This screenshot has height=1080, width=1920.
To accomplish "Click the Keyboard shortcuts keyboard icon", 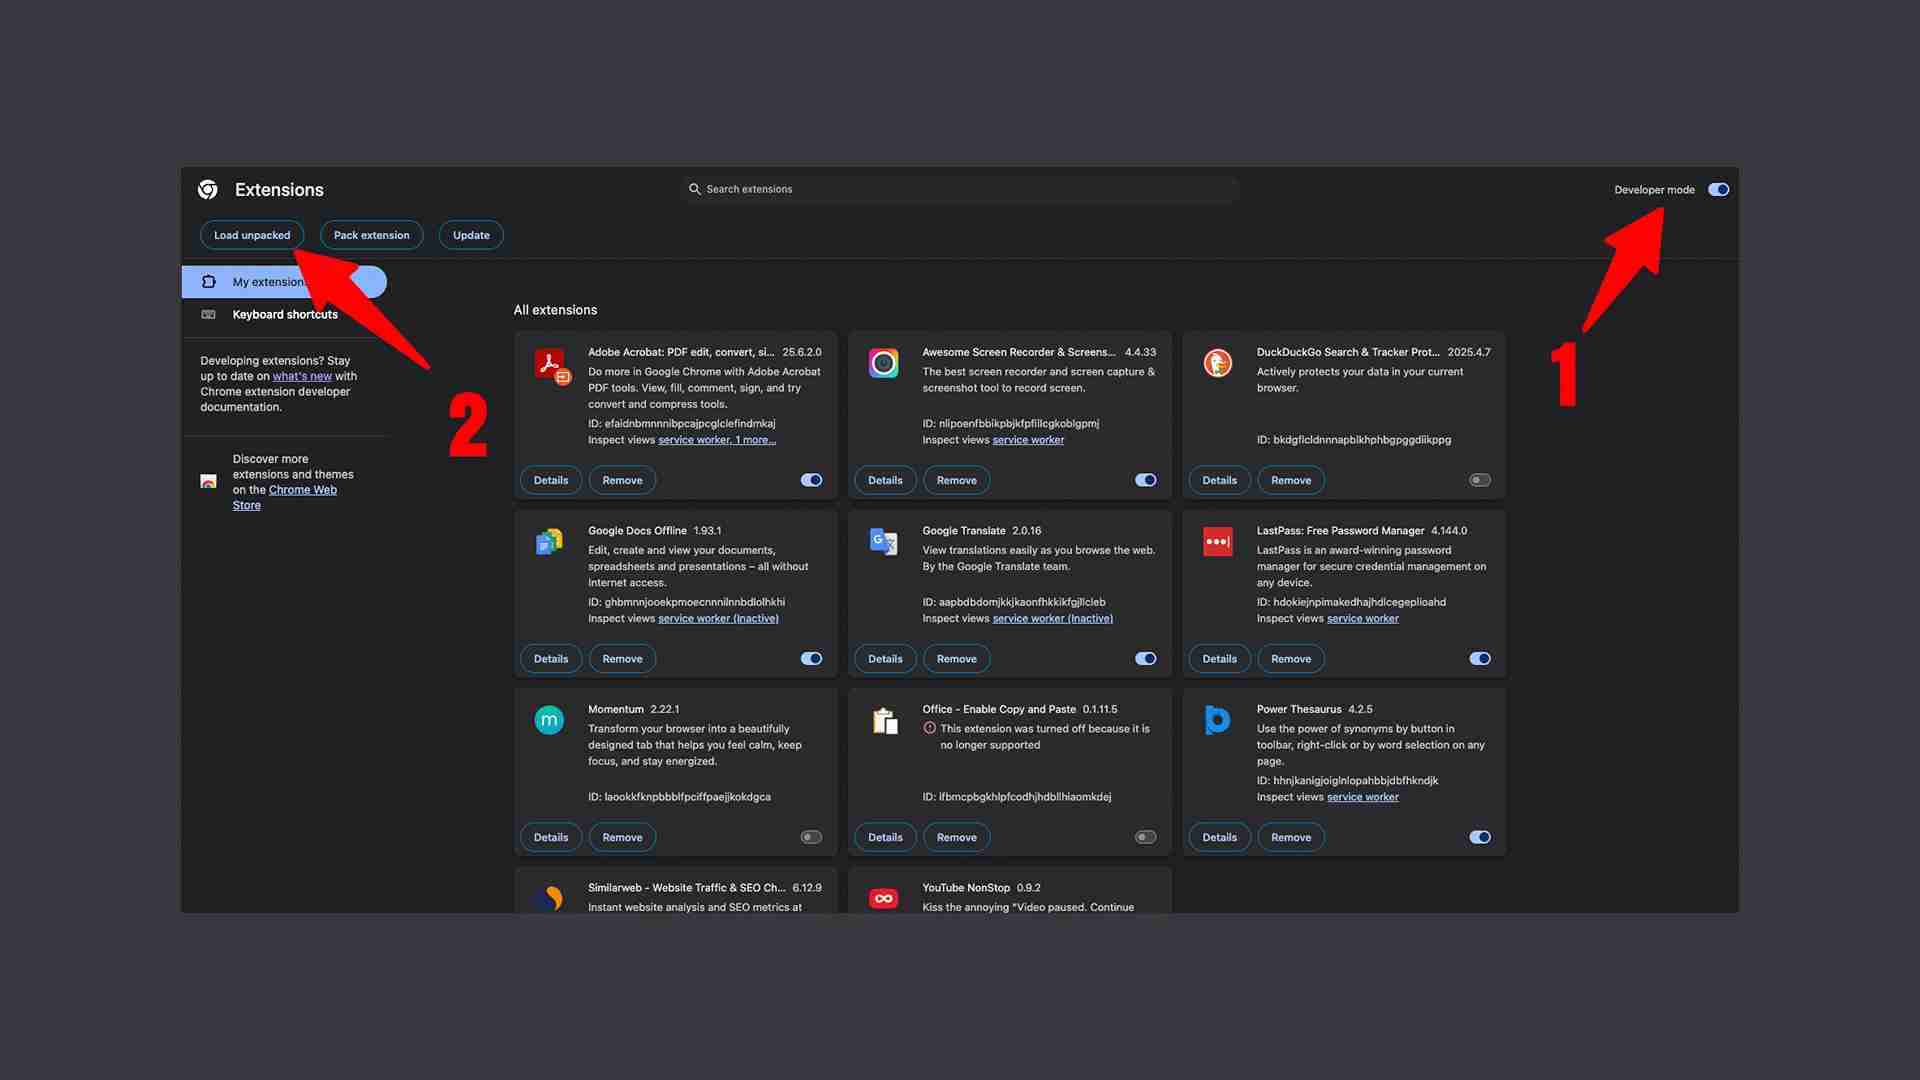I will tap(208, 314).
